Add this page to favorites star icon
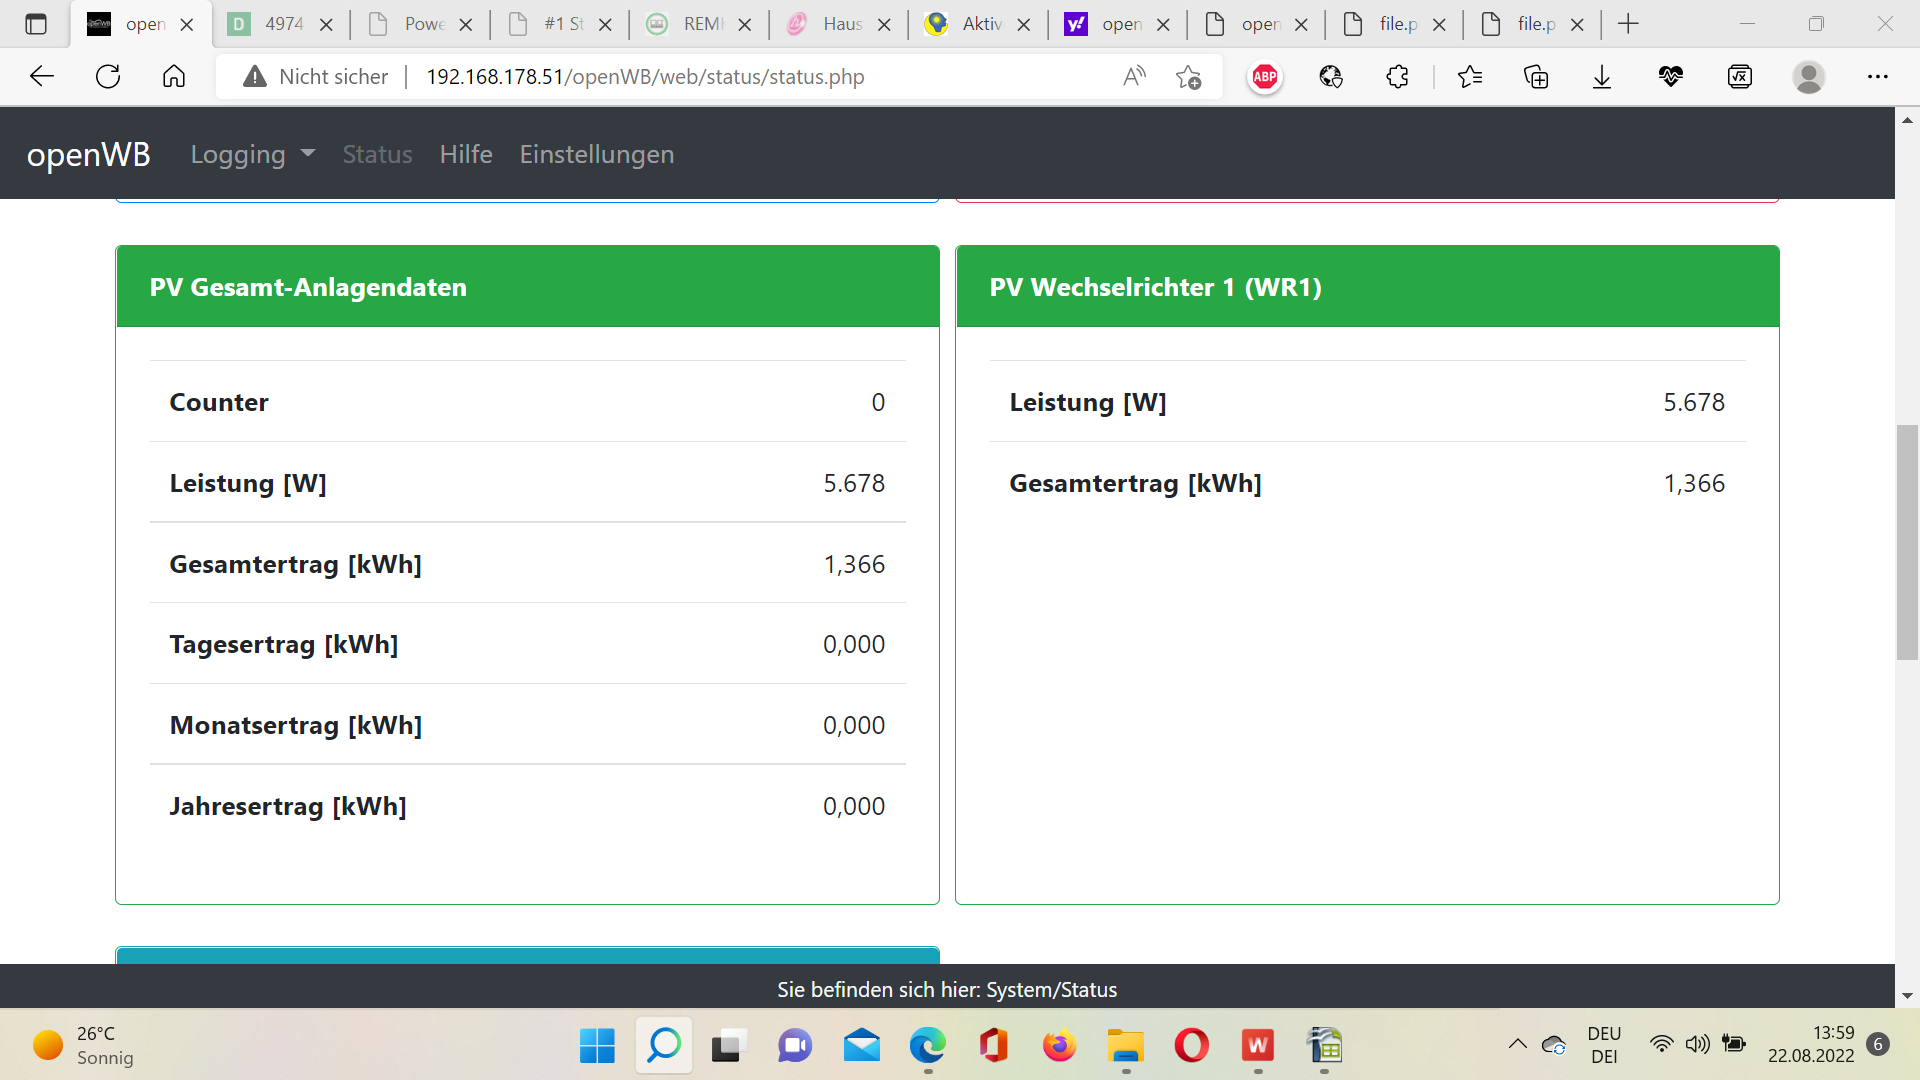Image resolution: width=1920 pixels, height=1080 pixels. point(1188,77)
